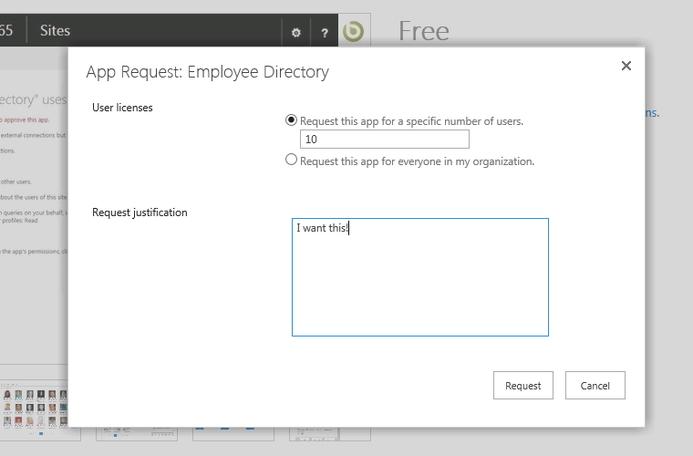Screen dimensions: 693x456
Task: Submit with the Request button
Action: (x=523, y=385)
